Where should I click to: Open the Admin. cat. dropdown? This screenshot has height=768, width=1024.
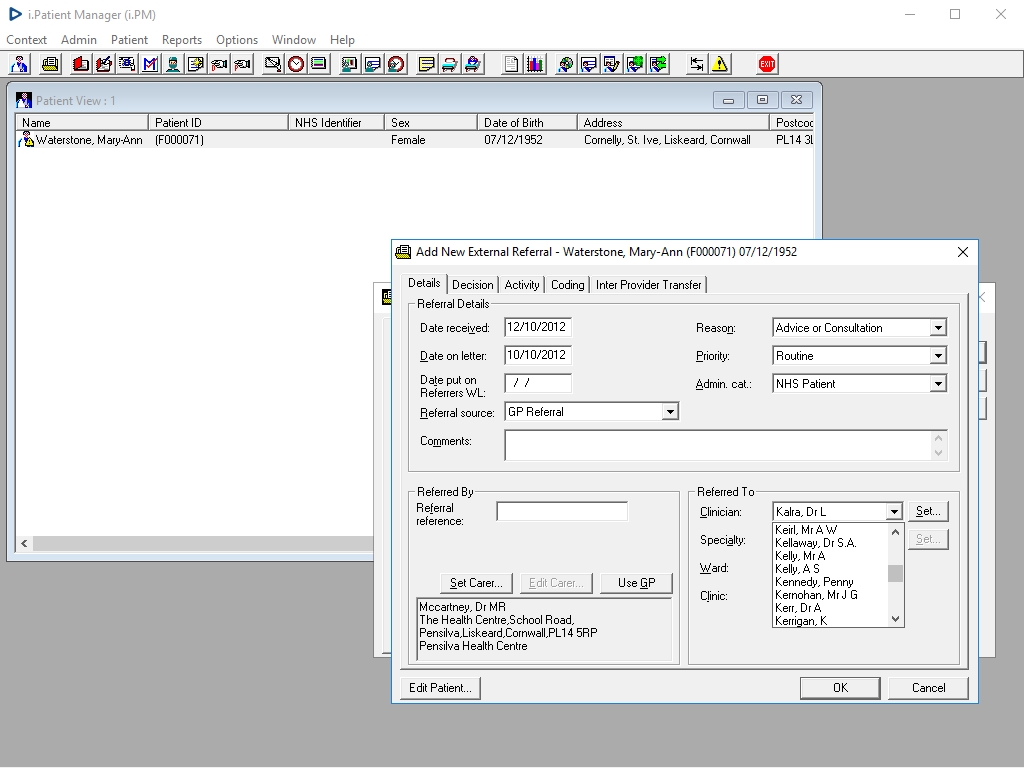pyautogui.click(x=938, y=384)
